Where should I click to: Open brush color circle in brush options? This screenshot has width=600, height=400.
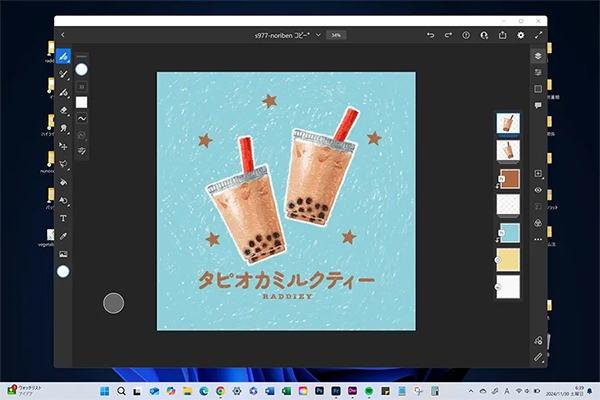[x=81, y=70]
